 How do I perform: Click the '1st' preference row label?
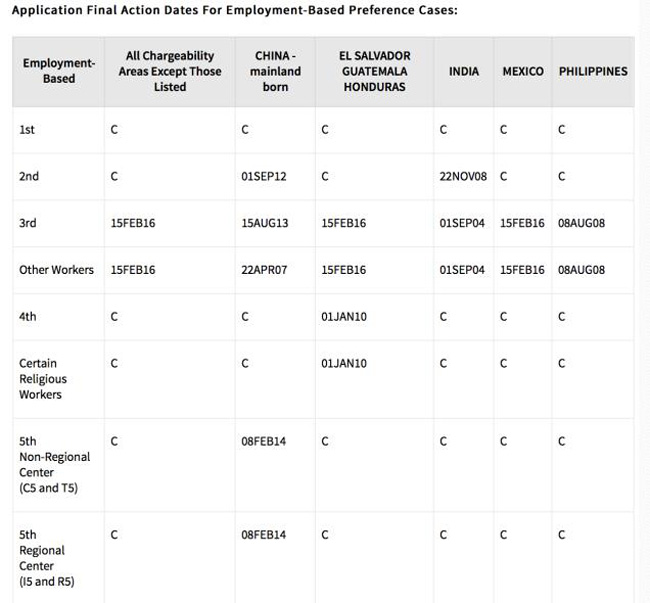point(27,130)
